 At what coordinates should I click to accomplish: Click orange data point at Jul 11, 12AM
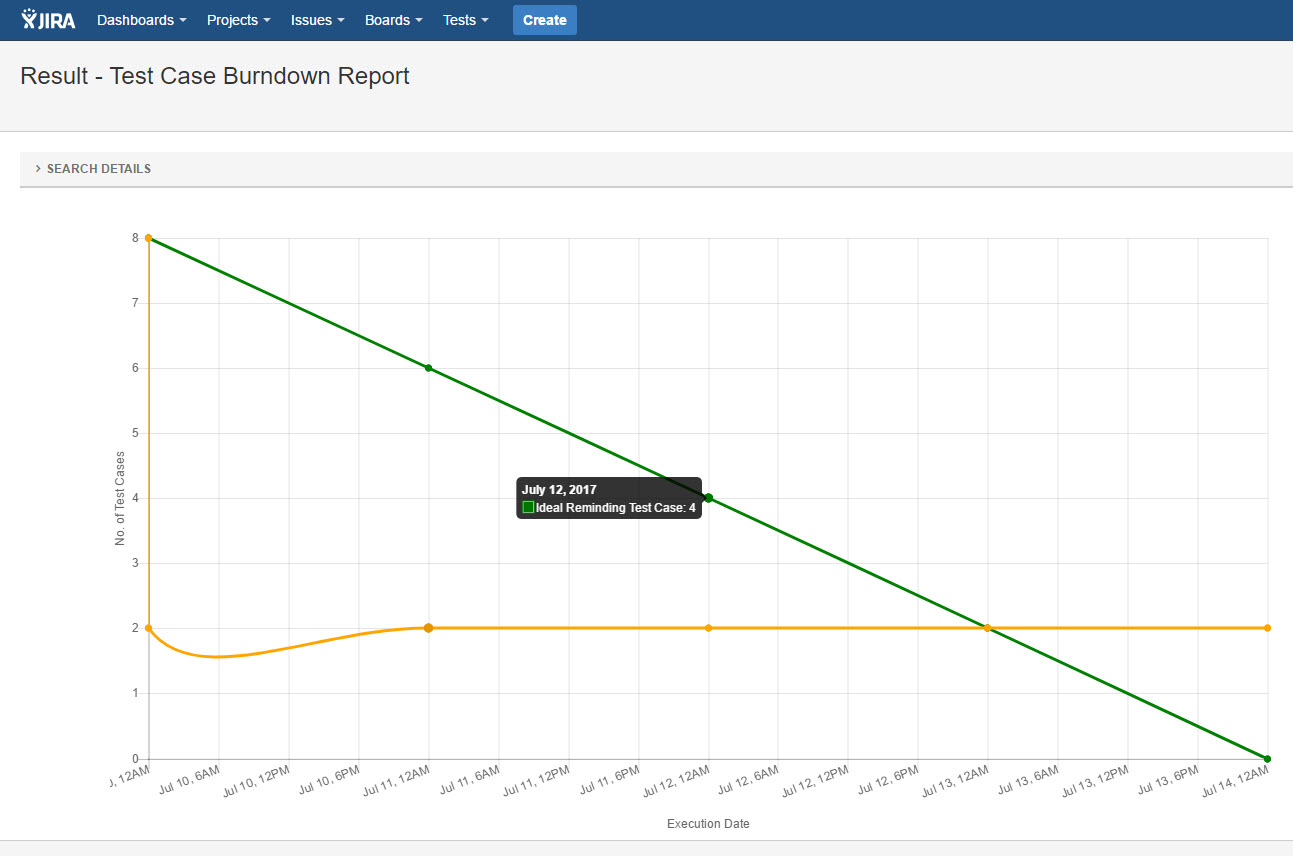coord(428,628)
